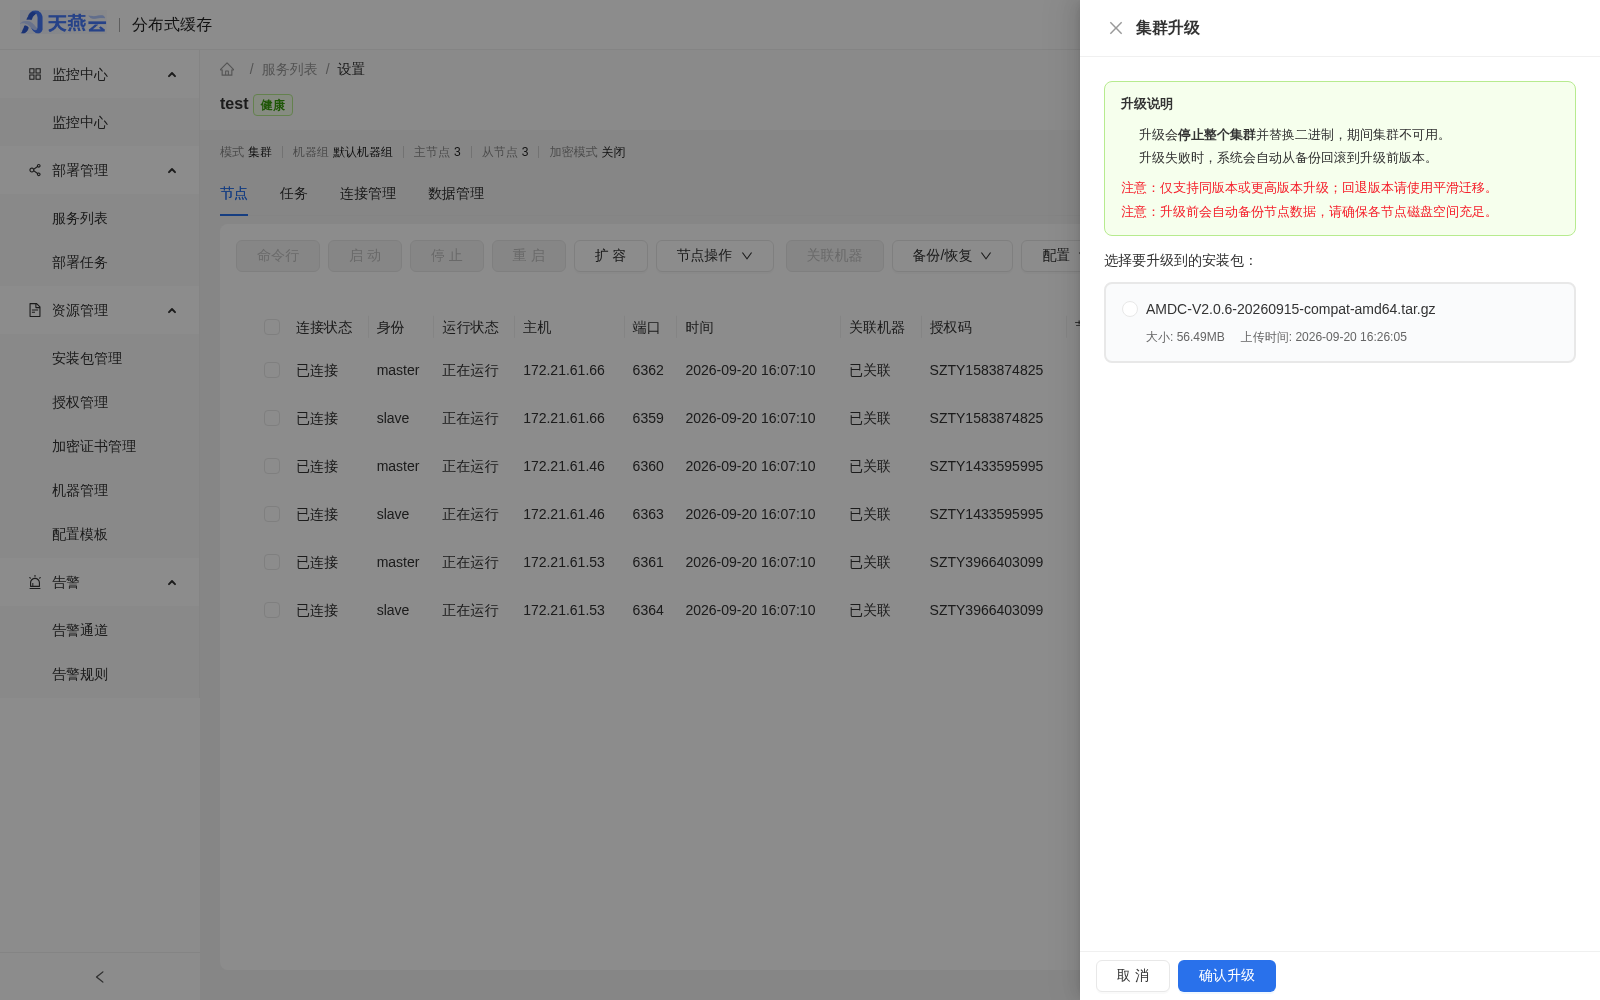Click the 扩容 button
Viewport: 1600px width, 1000px height.
point(611,256)
